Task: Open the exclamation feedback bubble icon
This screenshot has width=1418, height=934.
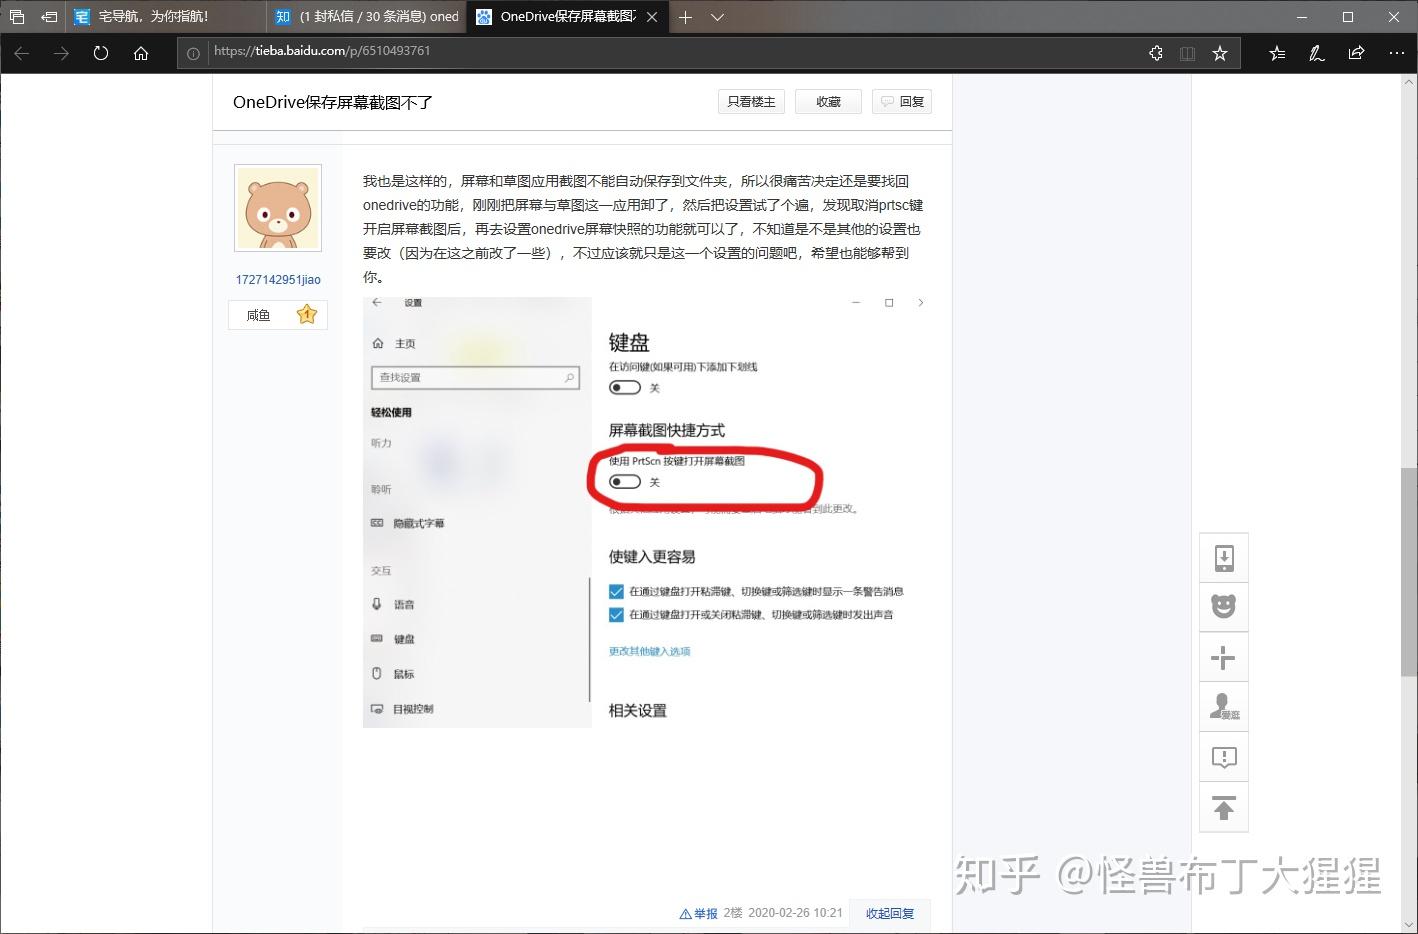Action: [1224, 757]
